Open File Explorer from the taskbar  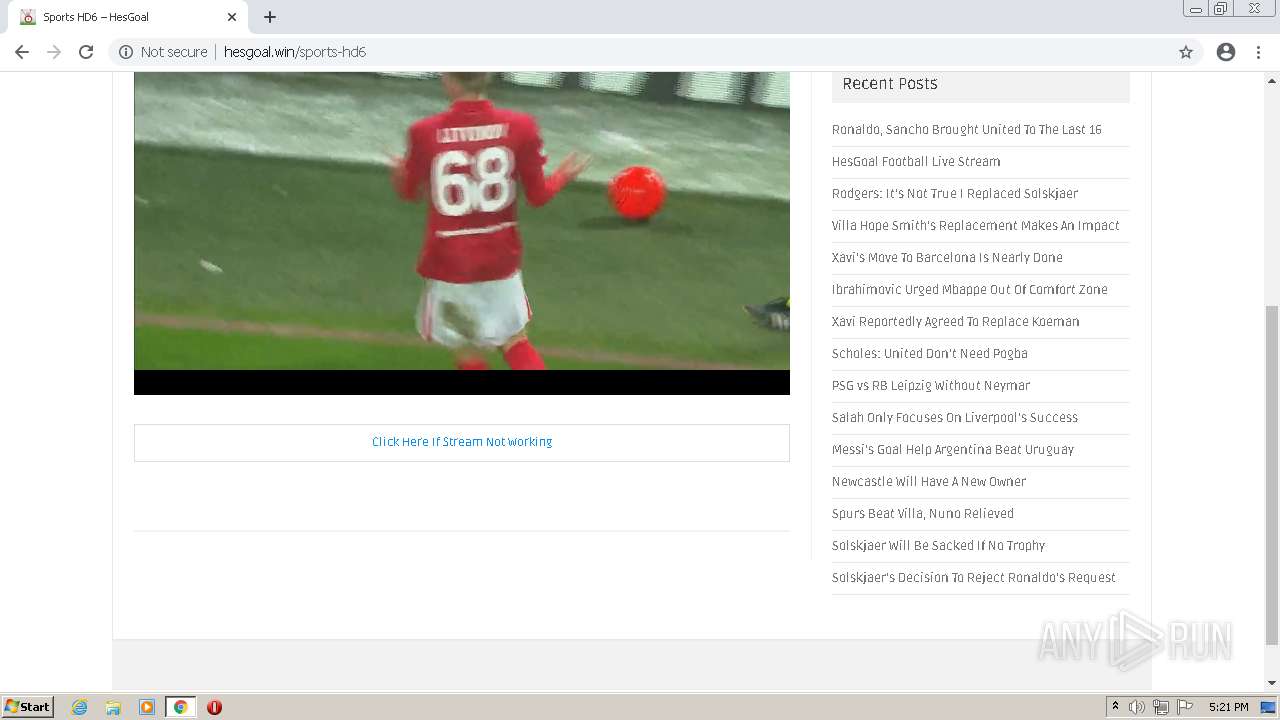click(113, 707)
